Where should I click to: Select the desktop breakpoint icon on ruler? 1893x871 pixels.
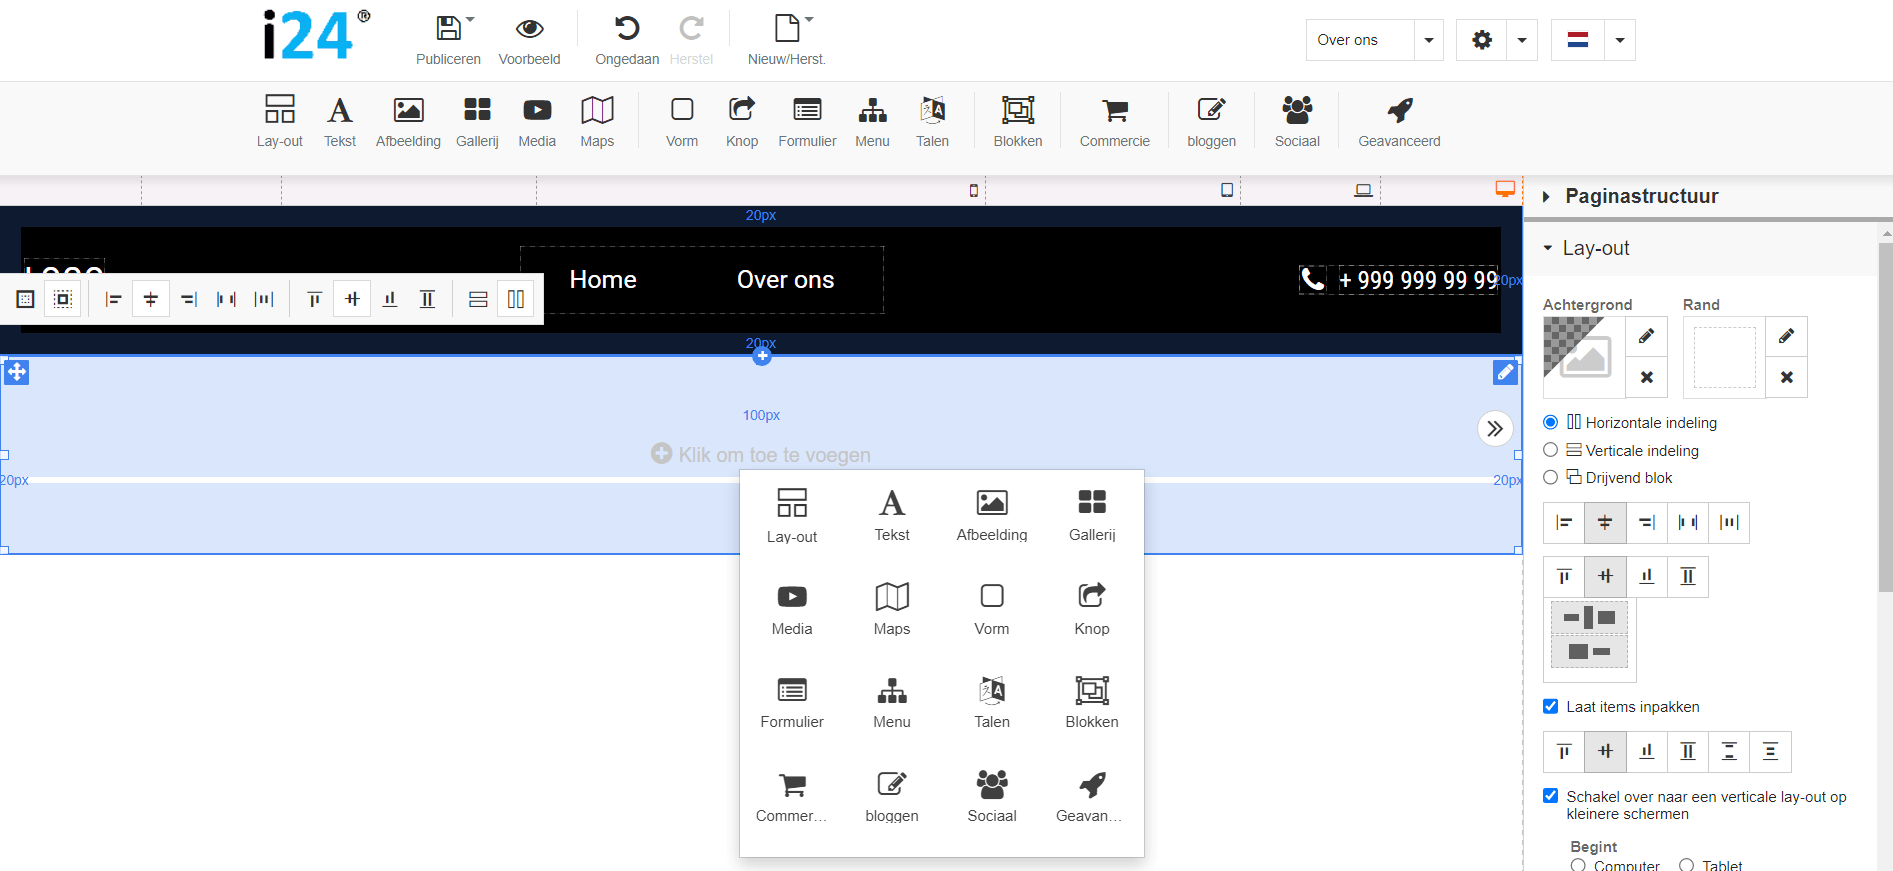click(x=1505, y=189)
